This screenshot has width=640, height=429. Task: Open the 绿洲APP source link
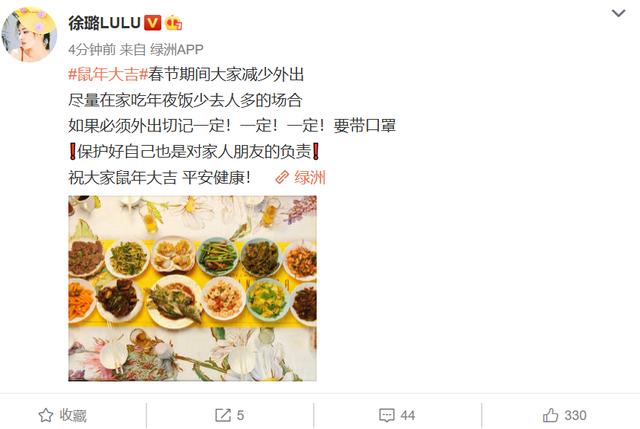click(176, 49)
